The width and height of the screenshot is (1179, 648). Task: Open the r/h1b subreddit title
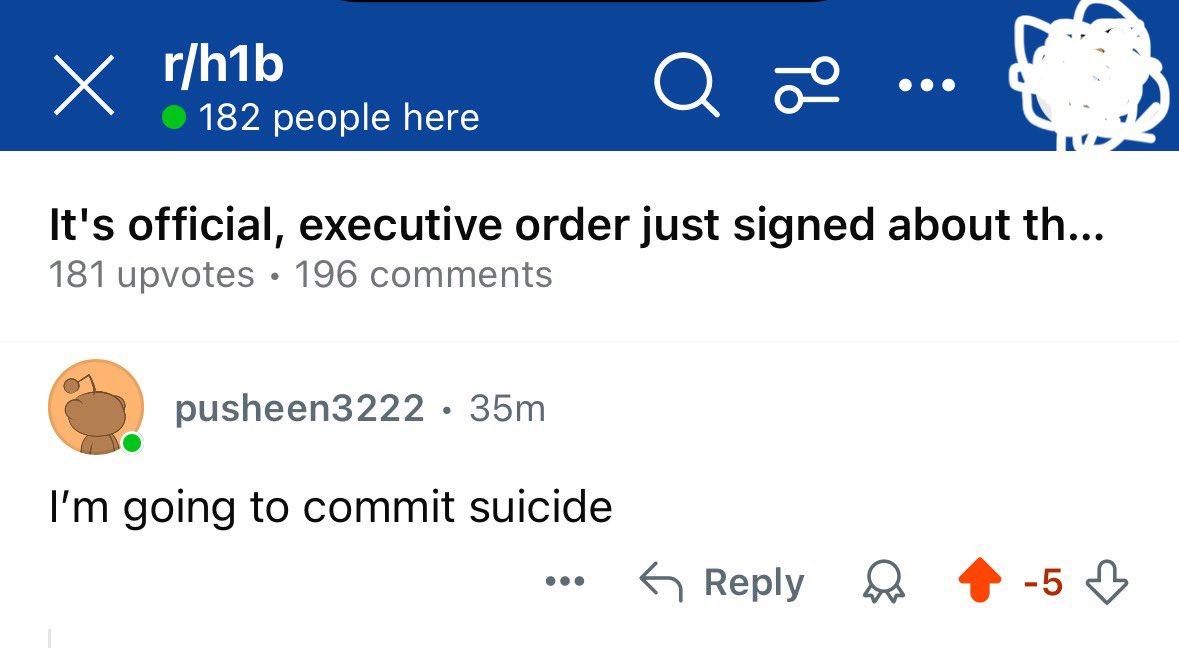coord(223,63)
